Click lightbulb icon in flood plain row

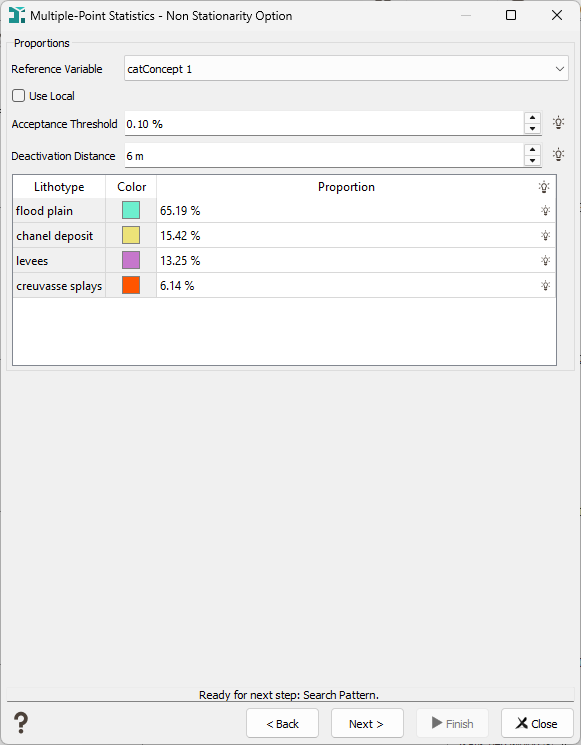[545, 210]
